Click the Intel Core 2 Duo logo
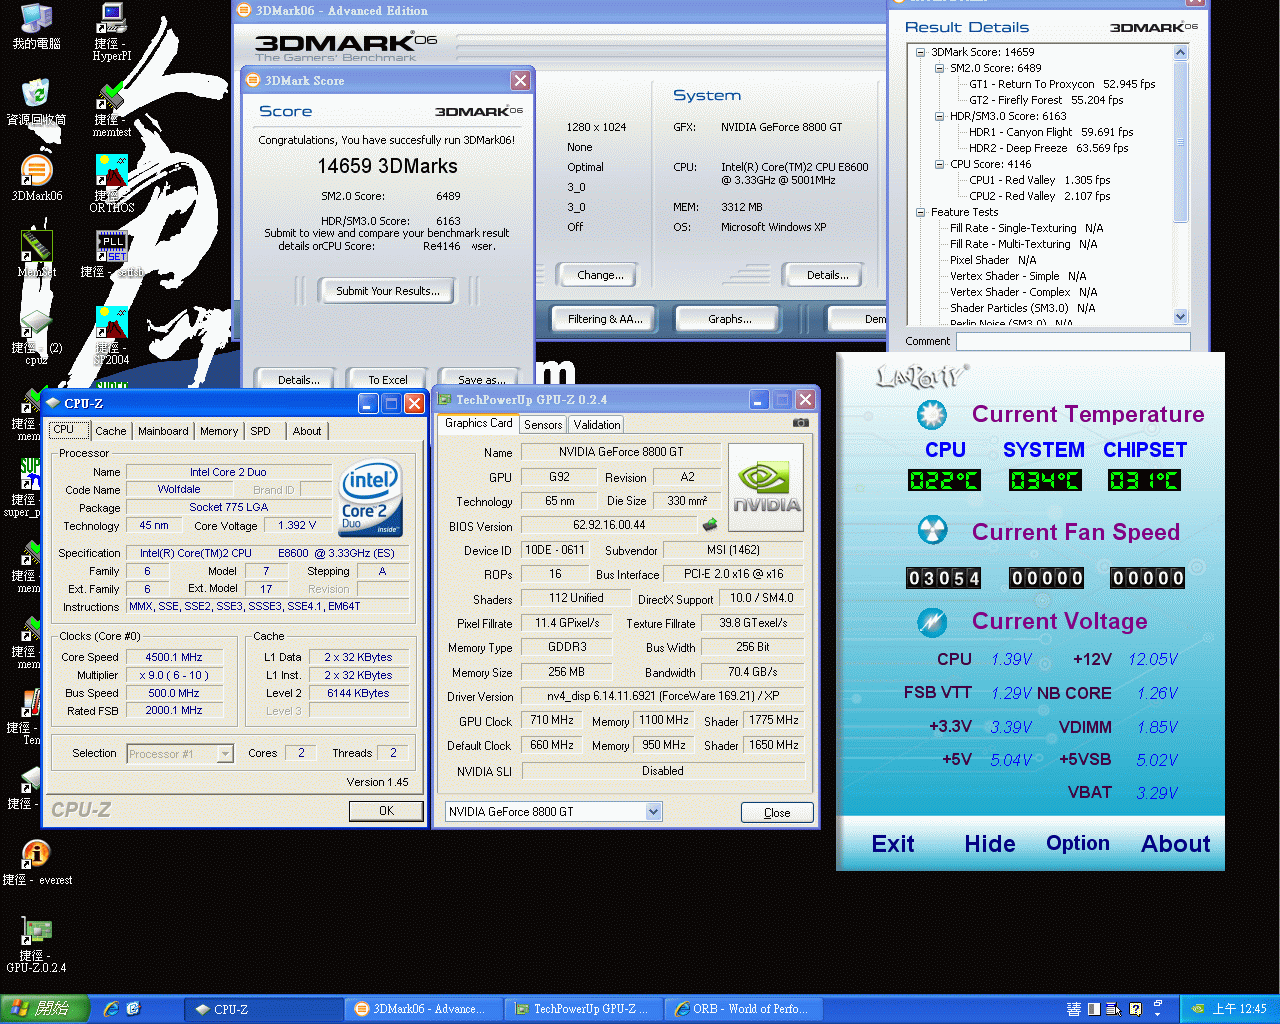Viewport: 1280px width, 1024px height. pyautogui.click(x=371, y=498)
